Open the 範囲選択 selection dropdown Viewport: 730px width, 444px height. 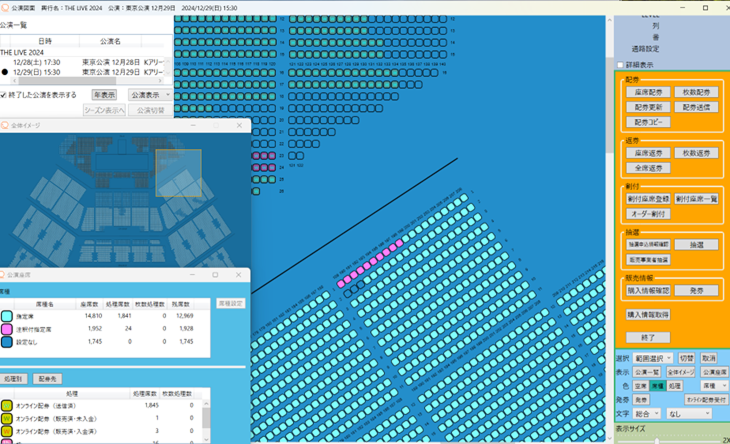[x=651, y=357]
